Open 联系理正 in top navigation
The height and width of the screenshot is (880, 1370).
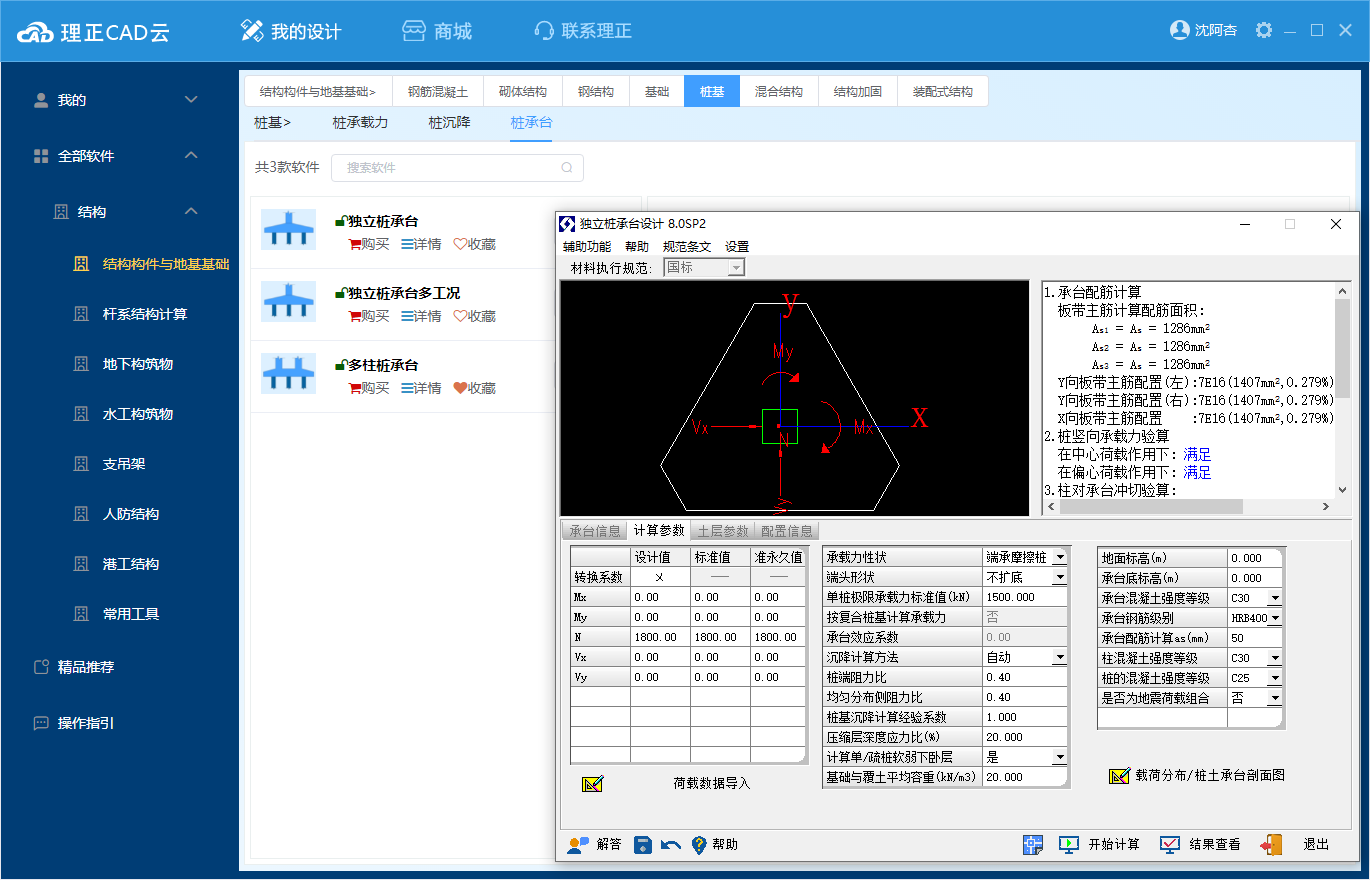[583, 31]
